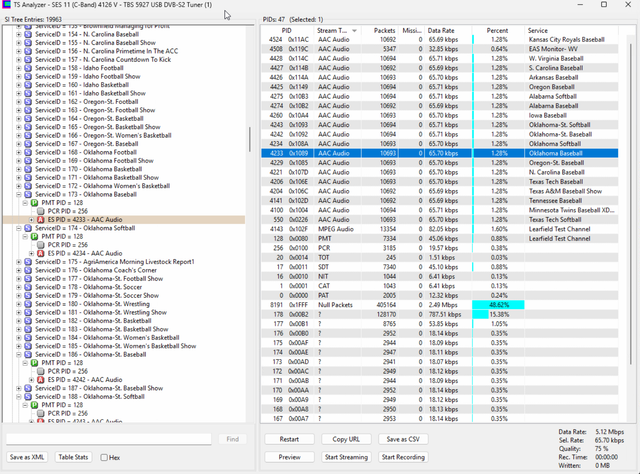Click the service icon for ServiceID 178 Soccer
Screen dimensions: 640x474
click(28, 287)
